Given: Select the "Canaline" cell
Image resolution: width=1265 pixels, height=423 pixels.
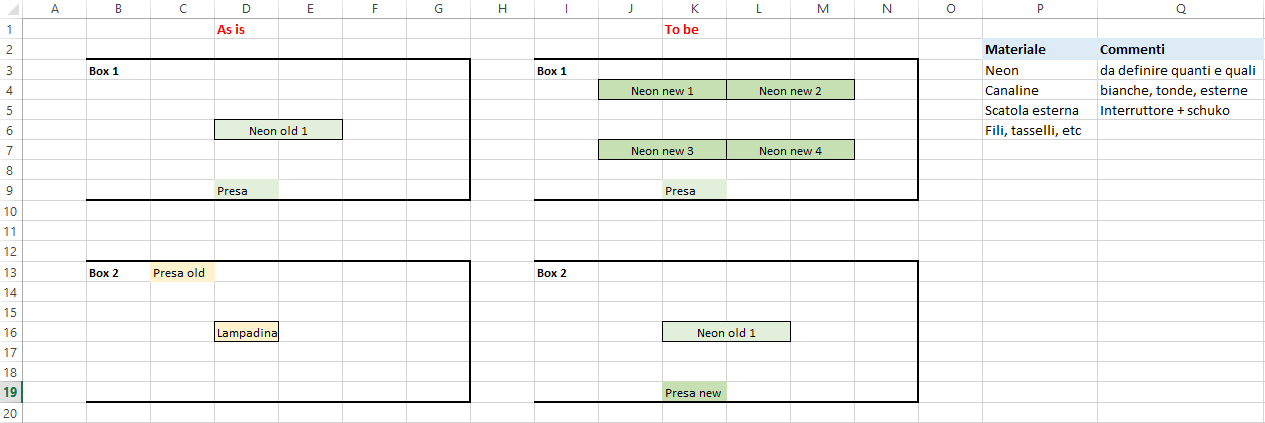Looking at the screenshot, I should click(x=1039, y=91).
